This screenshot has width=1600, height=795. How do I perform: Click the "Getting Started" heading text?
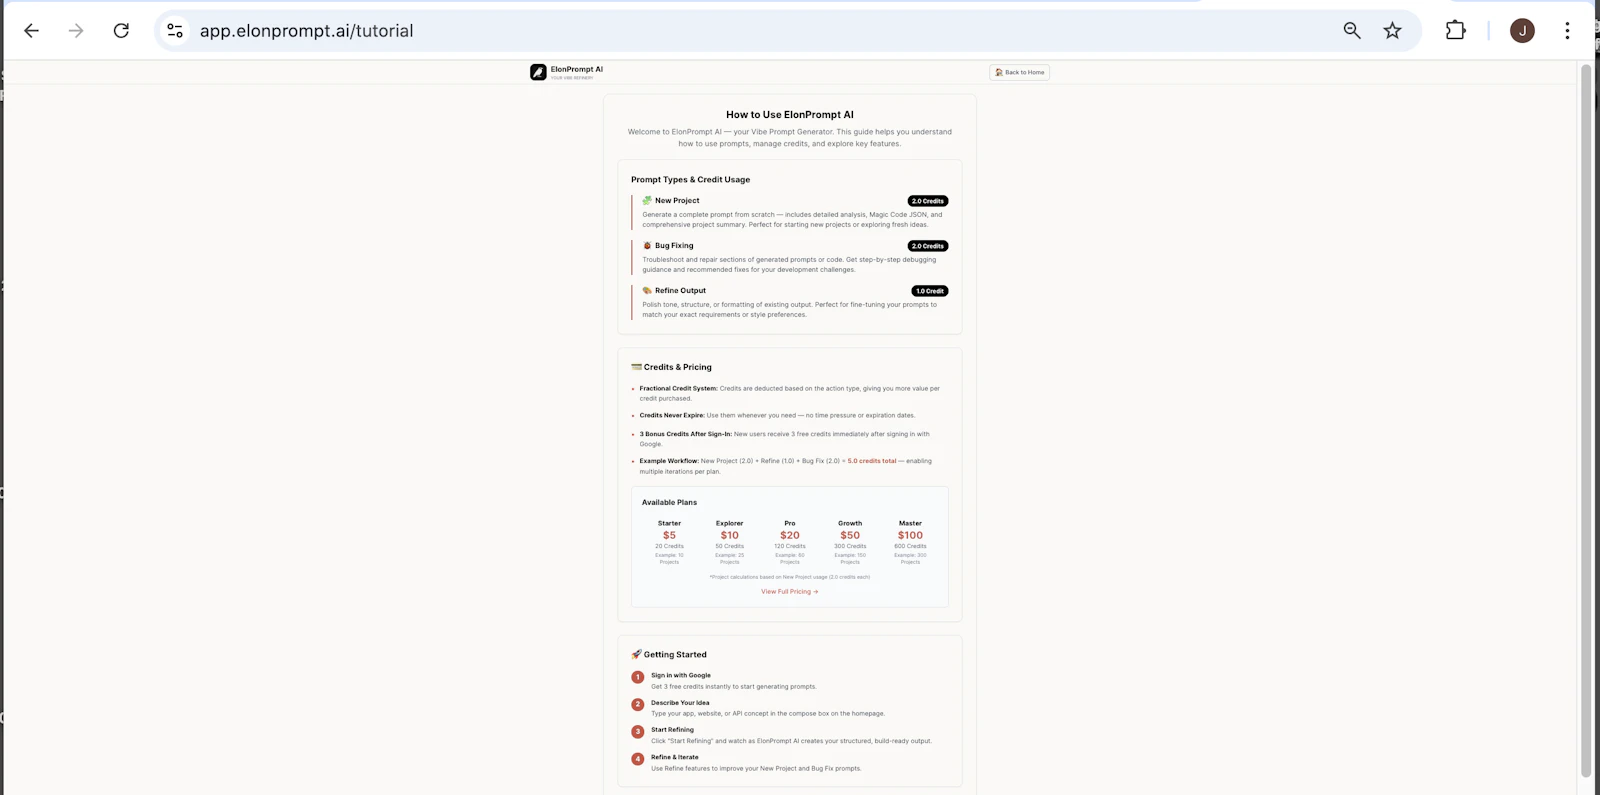point(675,655)
